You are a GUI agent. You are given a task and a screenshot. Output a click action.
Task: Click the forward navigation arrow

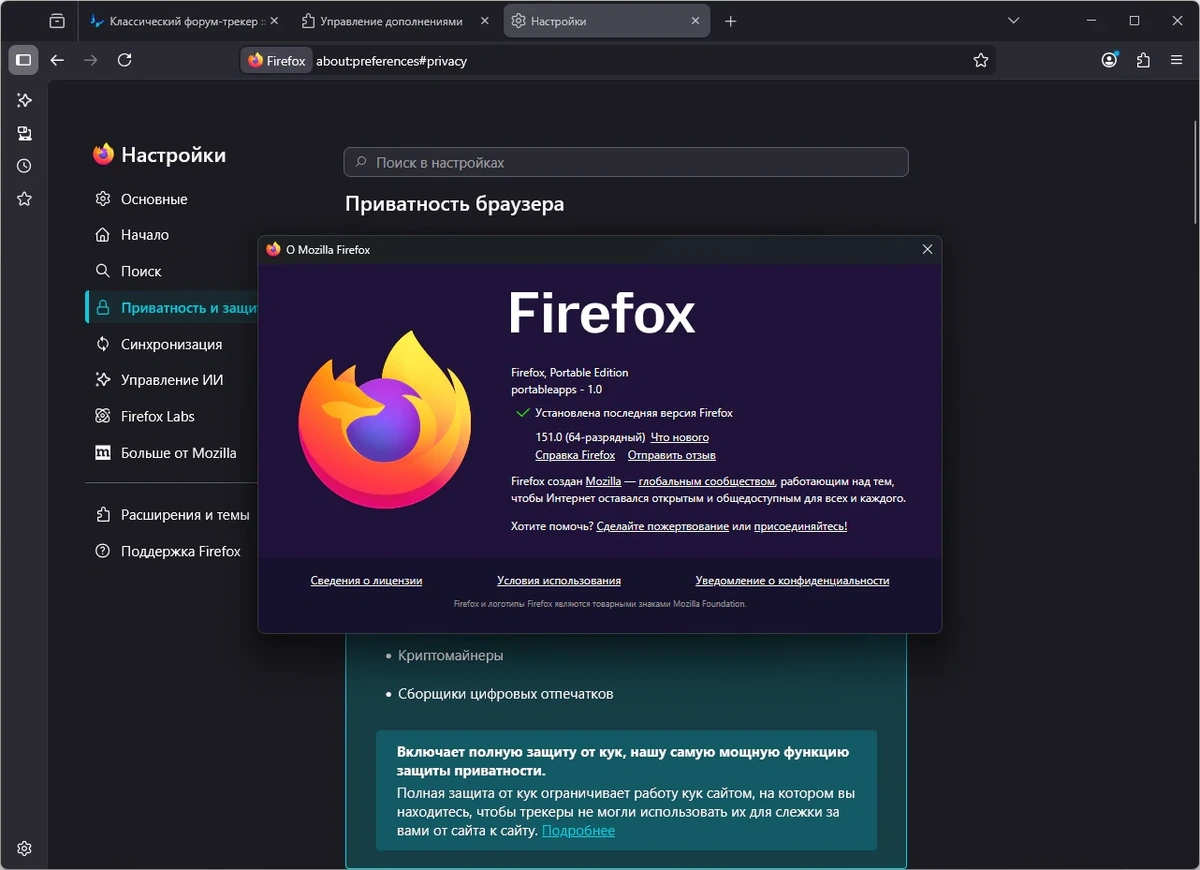pyautogui.click(x=91, y=60)
